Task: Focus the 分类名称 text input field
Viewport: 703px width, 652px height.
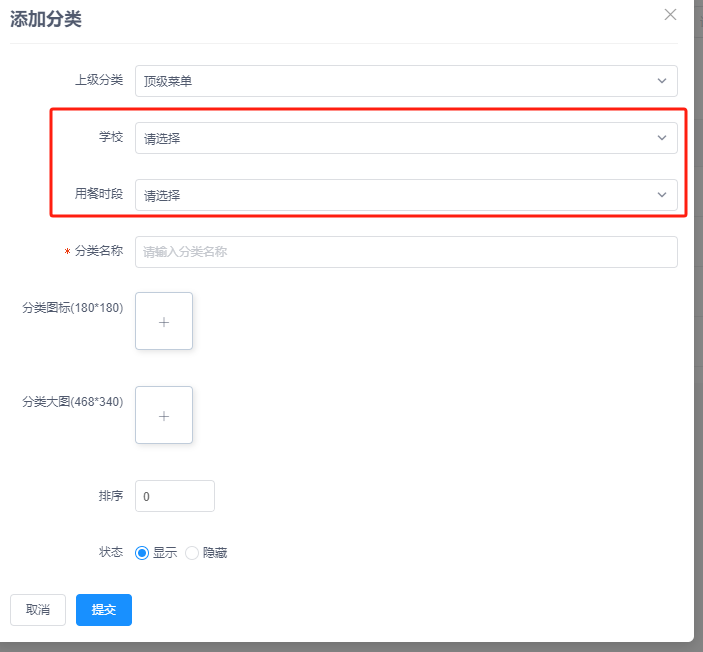Action: (x=406, y=252)
